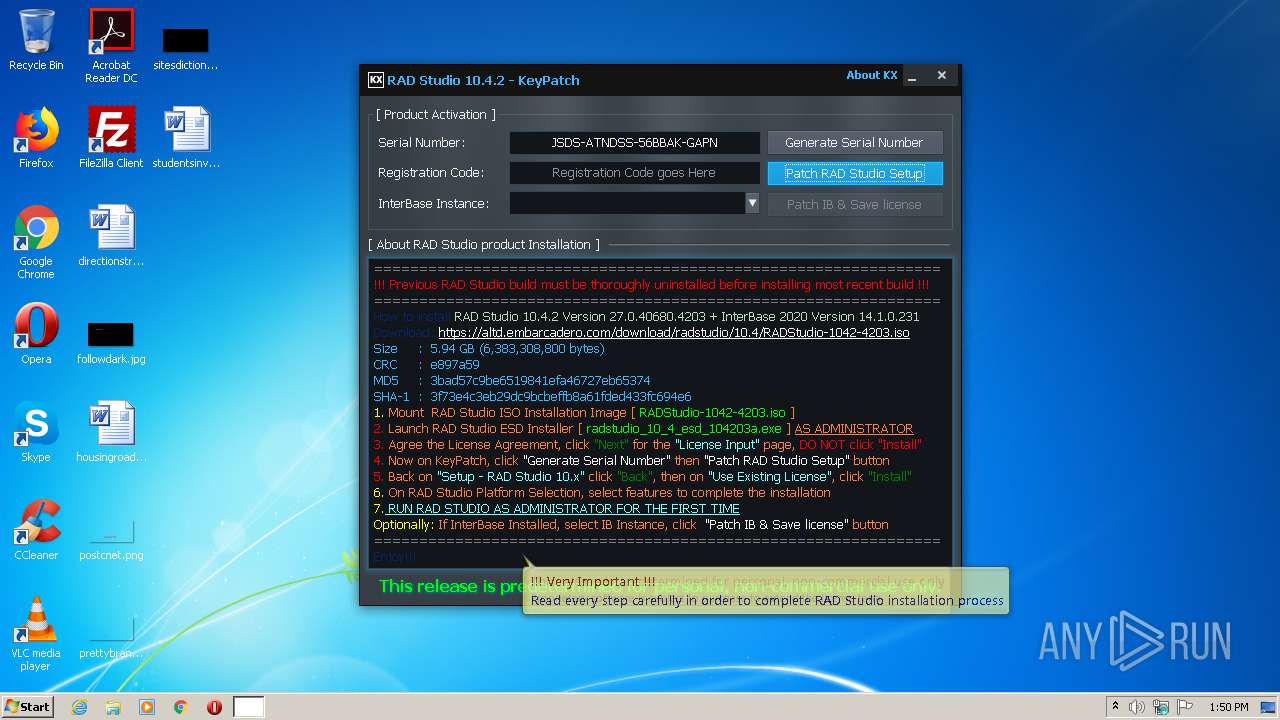Screen dimensions: 1280x720
Task: Click the CRC value e897a59
Action: pyautogui.click(x=455, y=365)
